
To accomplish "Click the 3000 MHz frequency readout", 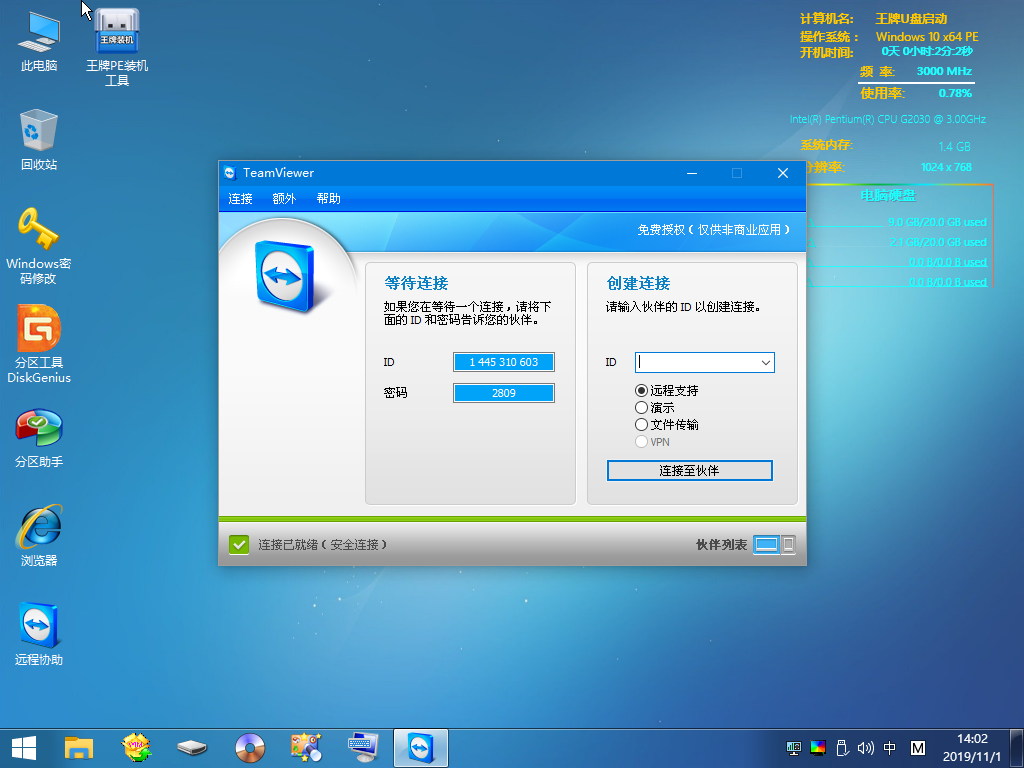I will coord(944,71).
